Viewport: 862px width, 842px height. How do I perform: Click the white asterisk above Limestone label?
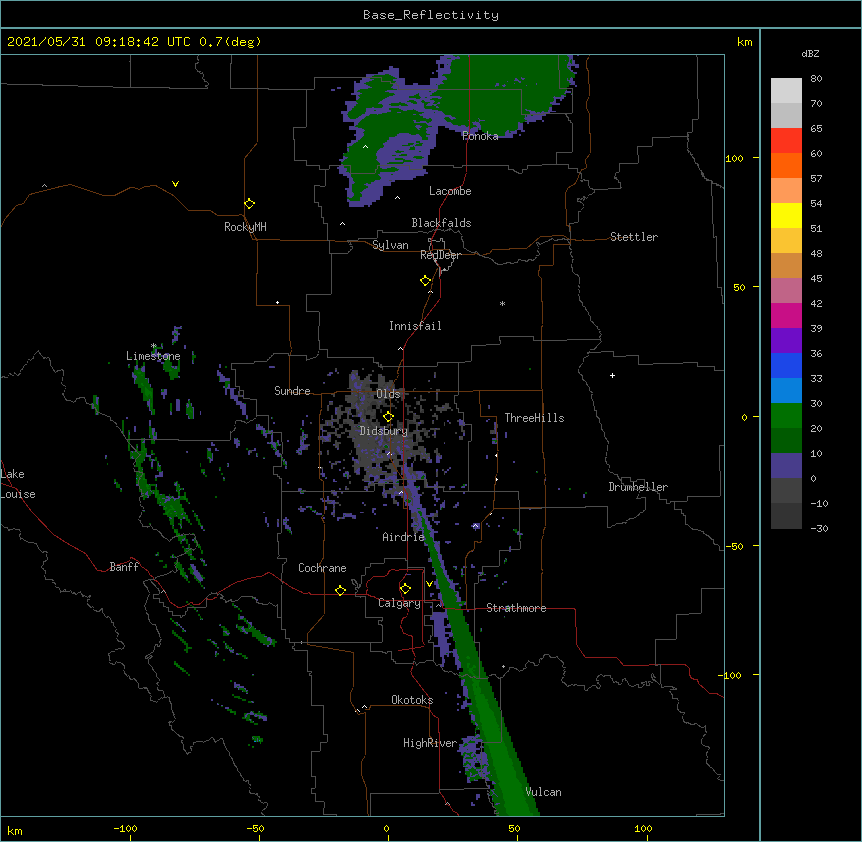(154, 346)
